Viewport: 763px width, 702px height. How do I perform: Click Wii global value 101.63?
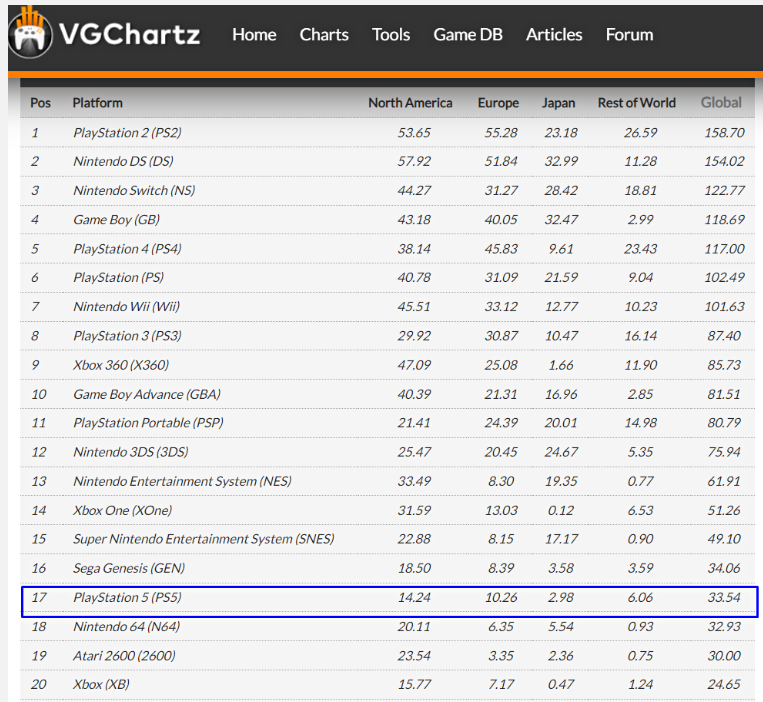[x=725, y=306]
